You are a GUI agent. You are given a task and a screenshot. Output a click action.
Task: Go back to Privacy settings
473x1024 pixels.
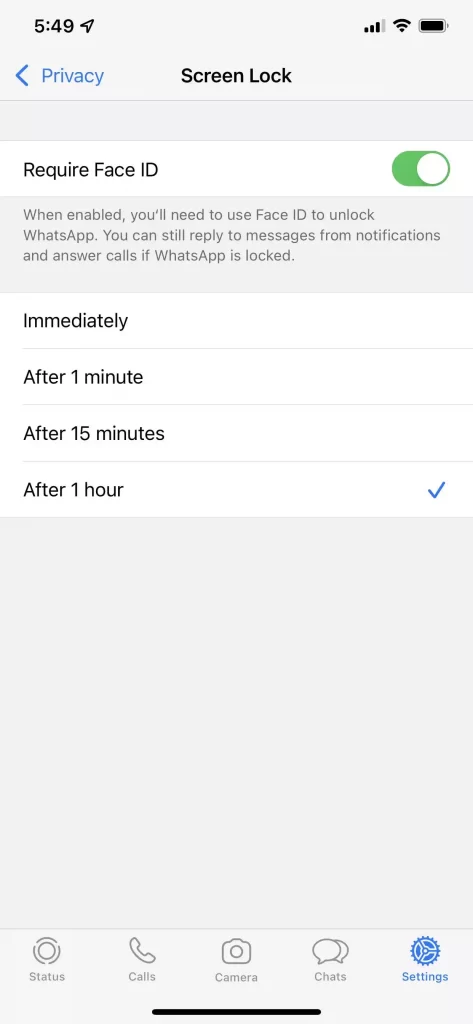[59, 76]
